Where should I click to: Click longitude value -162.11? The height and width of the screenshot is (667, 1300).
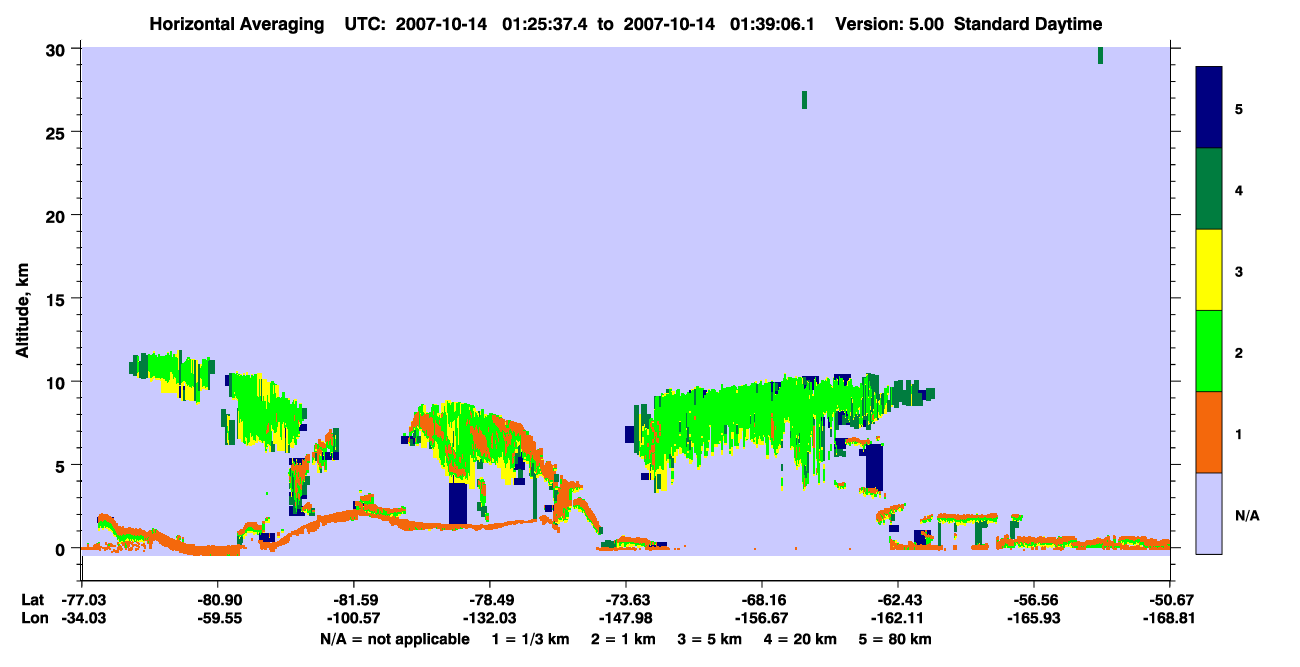pyautogui.click(x=898, y=618)
